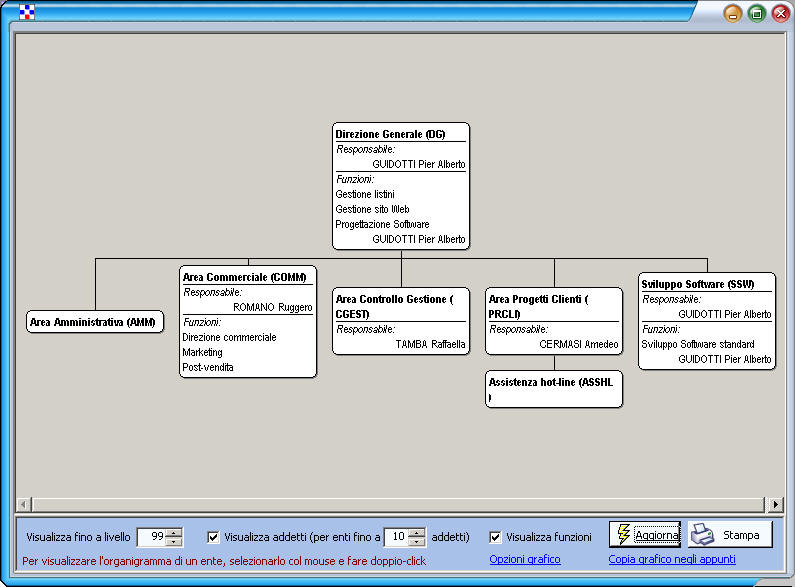
Task: Select the Area Amministrativa (AMM) box
Action: pyautogui.click(x=95, y=322)
